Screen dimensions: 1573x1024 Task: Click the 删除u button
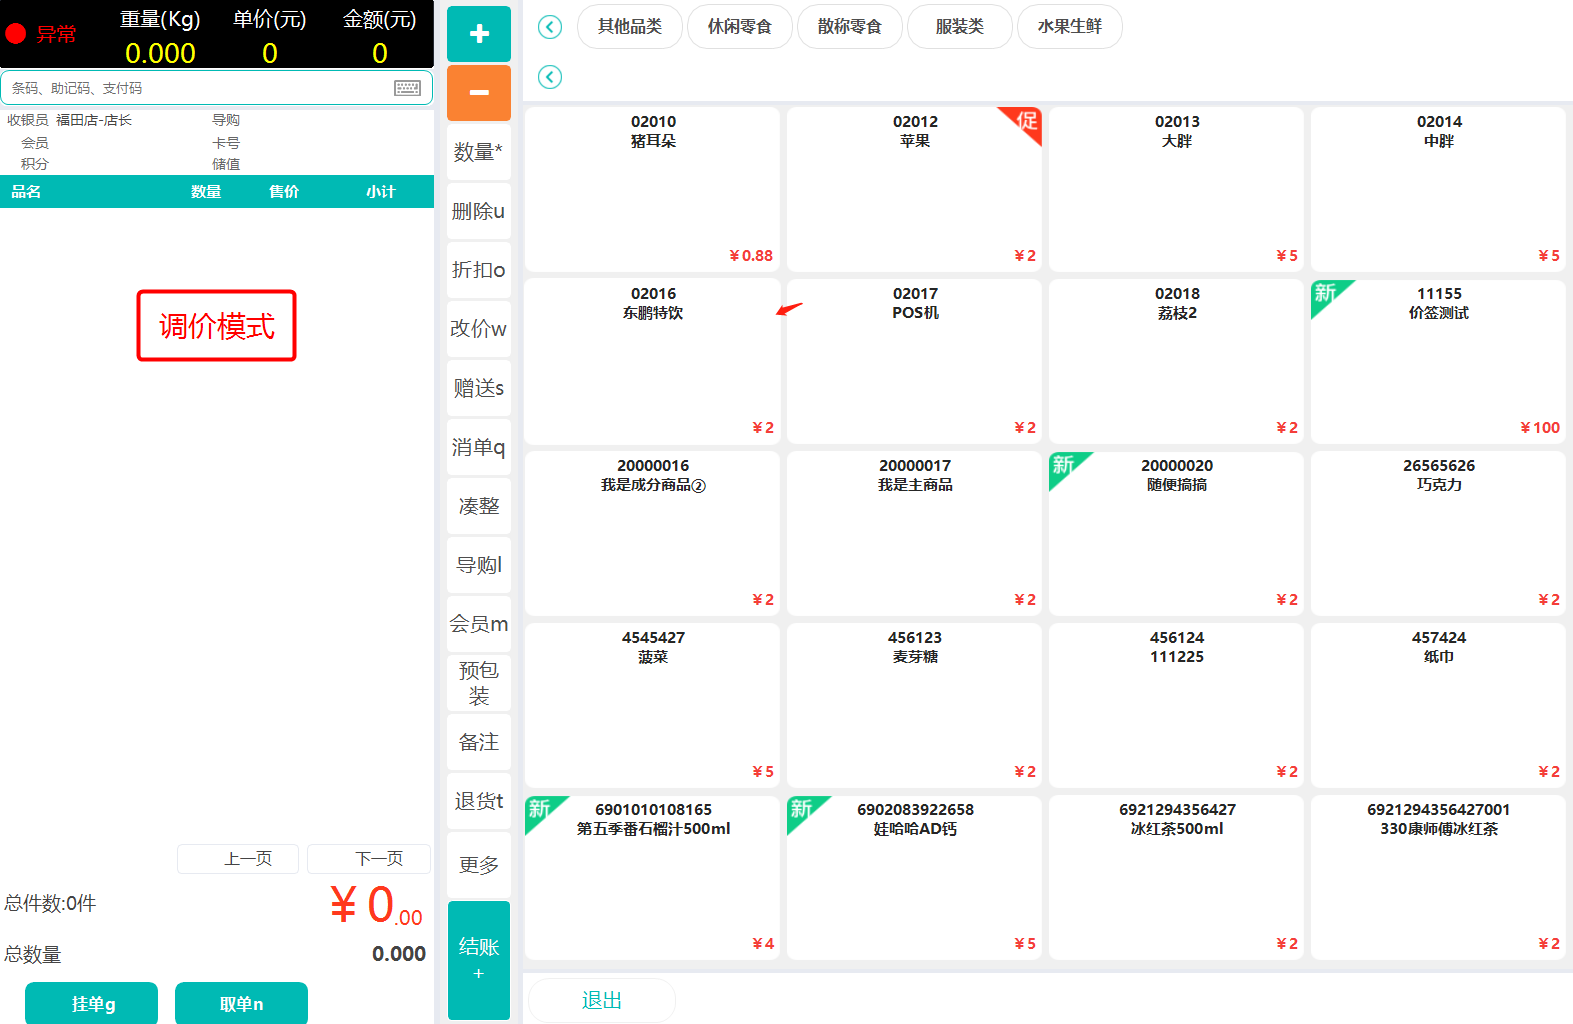click(x=479, y=211)
